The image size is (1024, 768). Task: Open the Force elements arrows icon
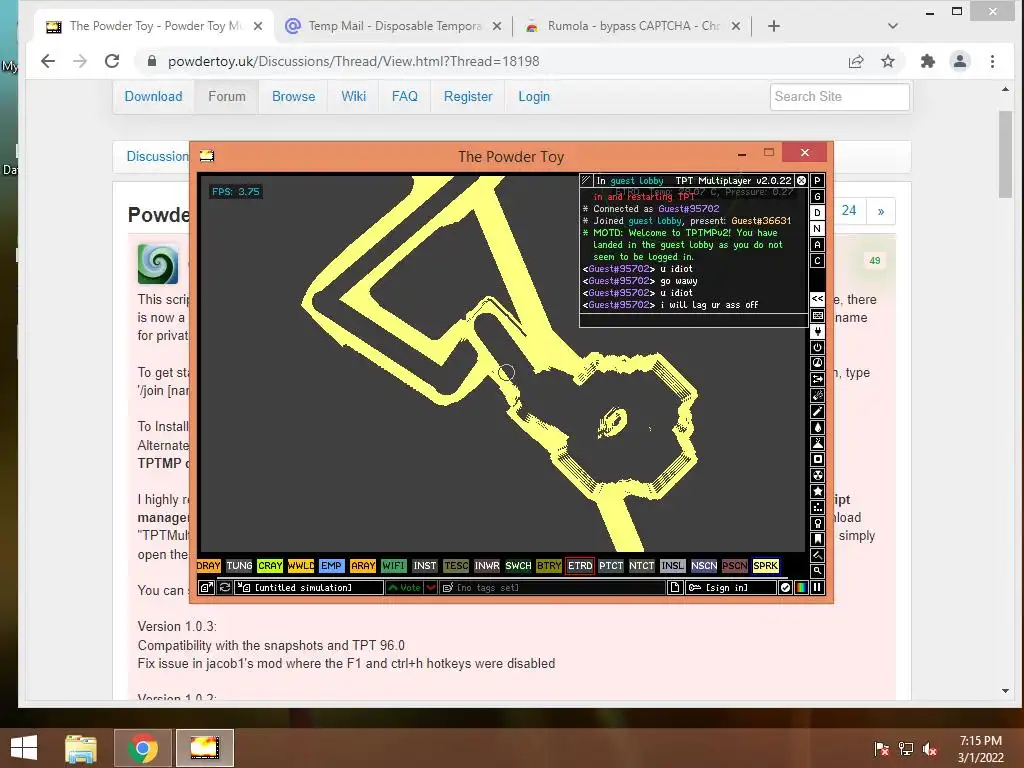(817, 379)
